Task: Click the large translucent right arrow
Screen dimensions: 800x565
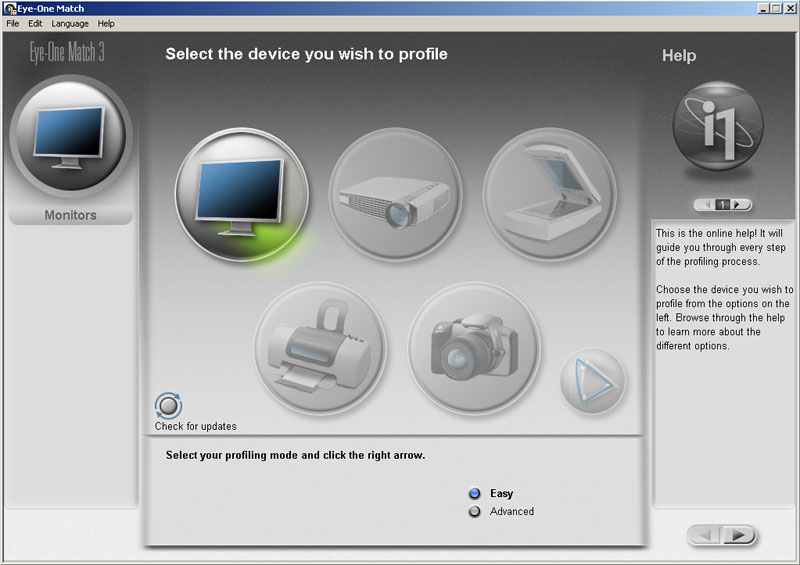Action: coord(592,381)
